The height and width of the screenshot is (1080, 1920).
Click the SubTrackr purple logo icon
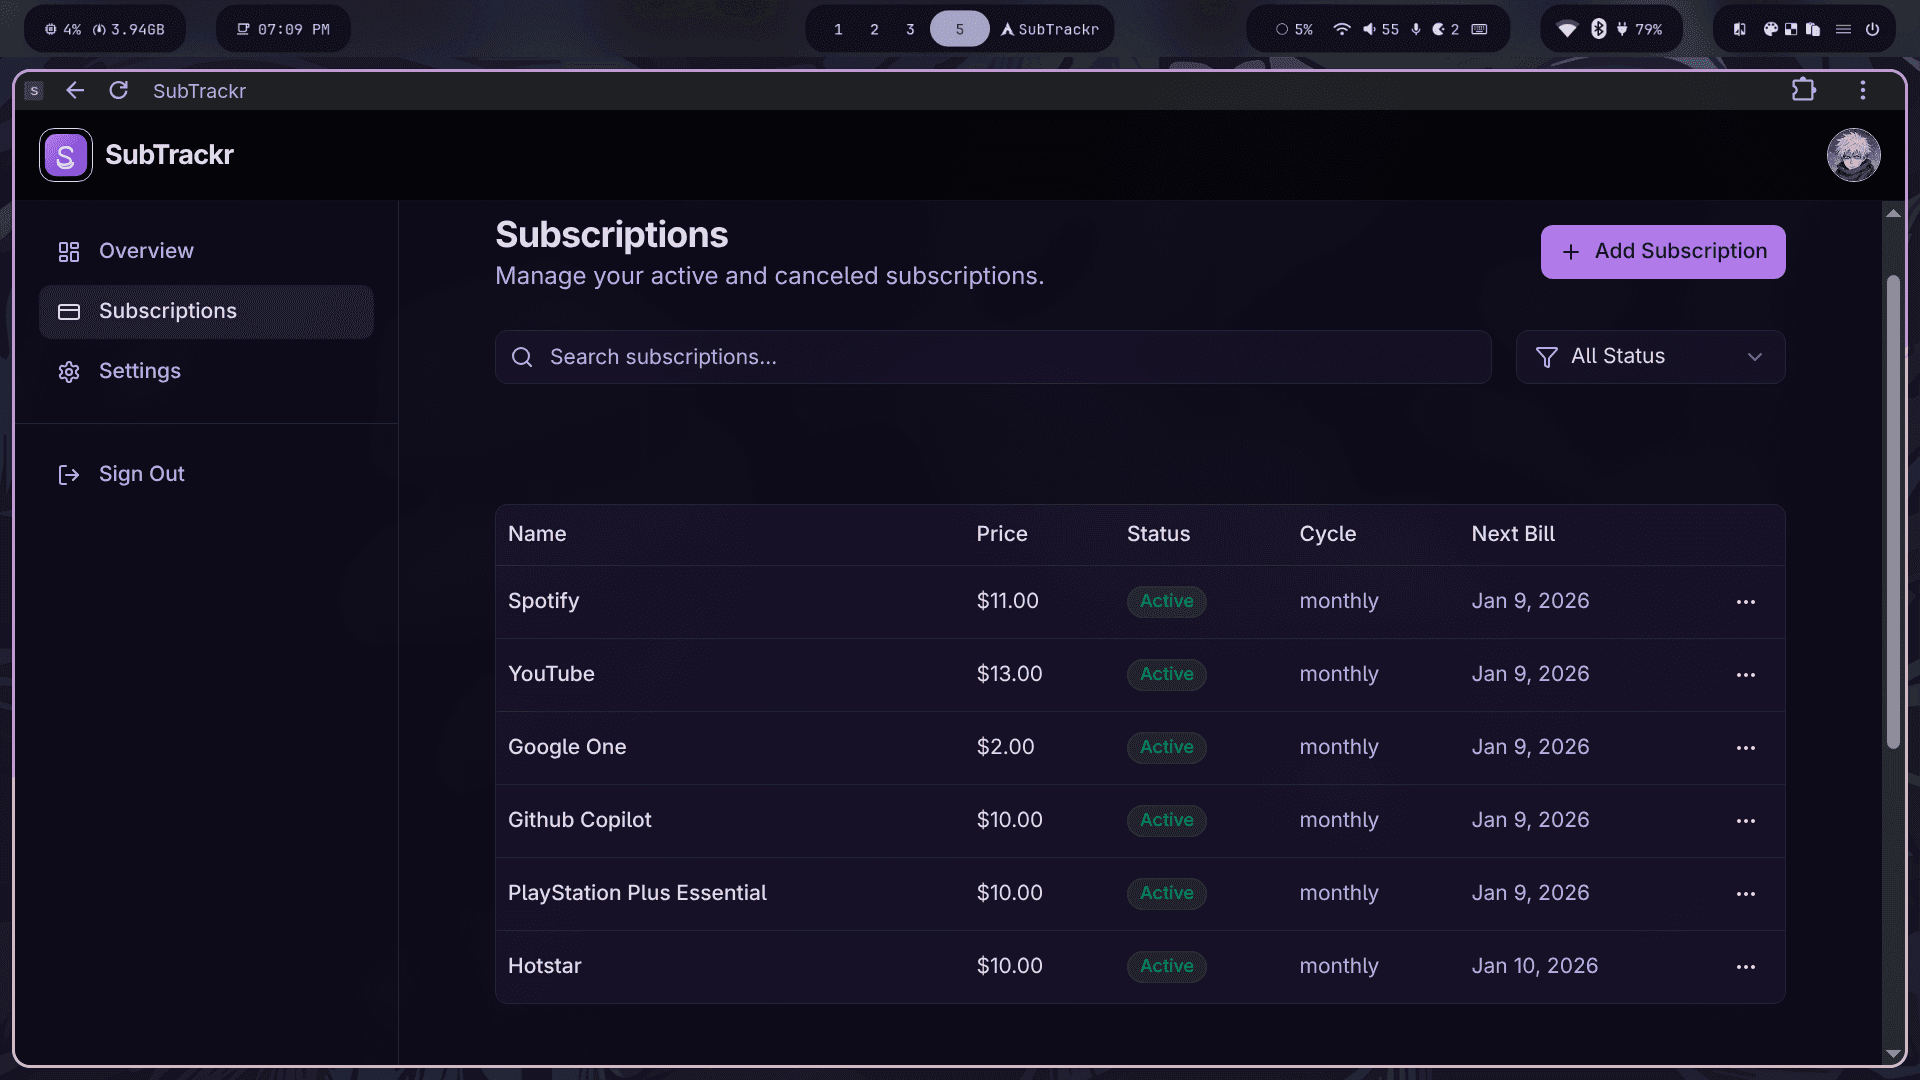coord(66,155)
